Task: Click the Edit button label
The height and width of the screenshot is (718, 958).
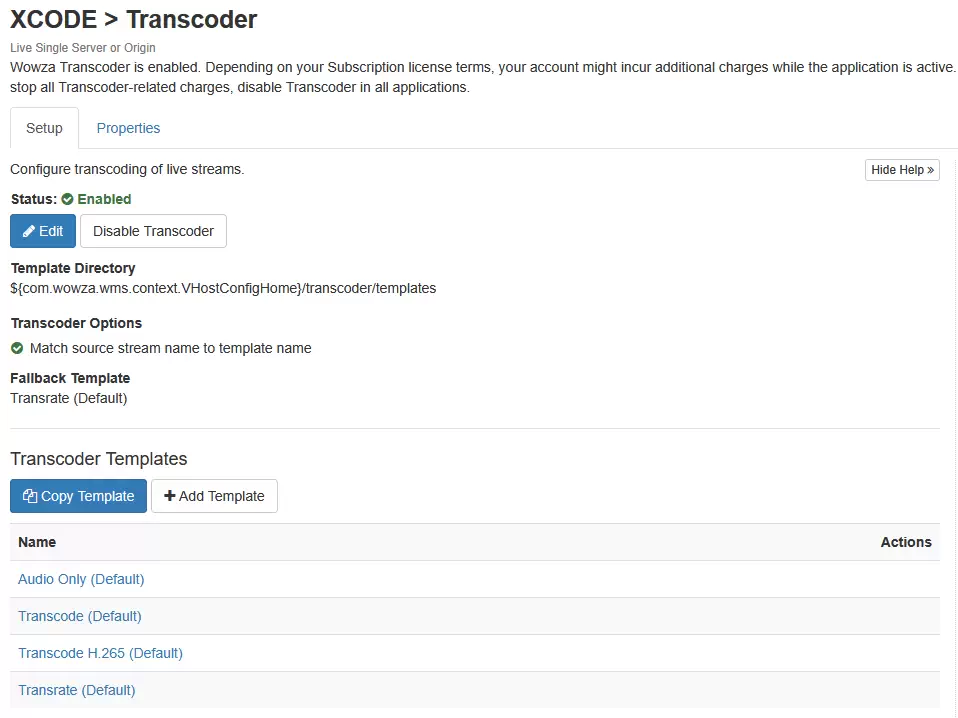Action: tap(51, 232)
